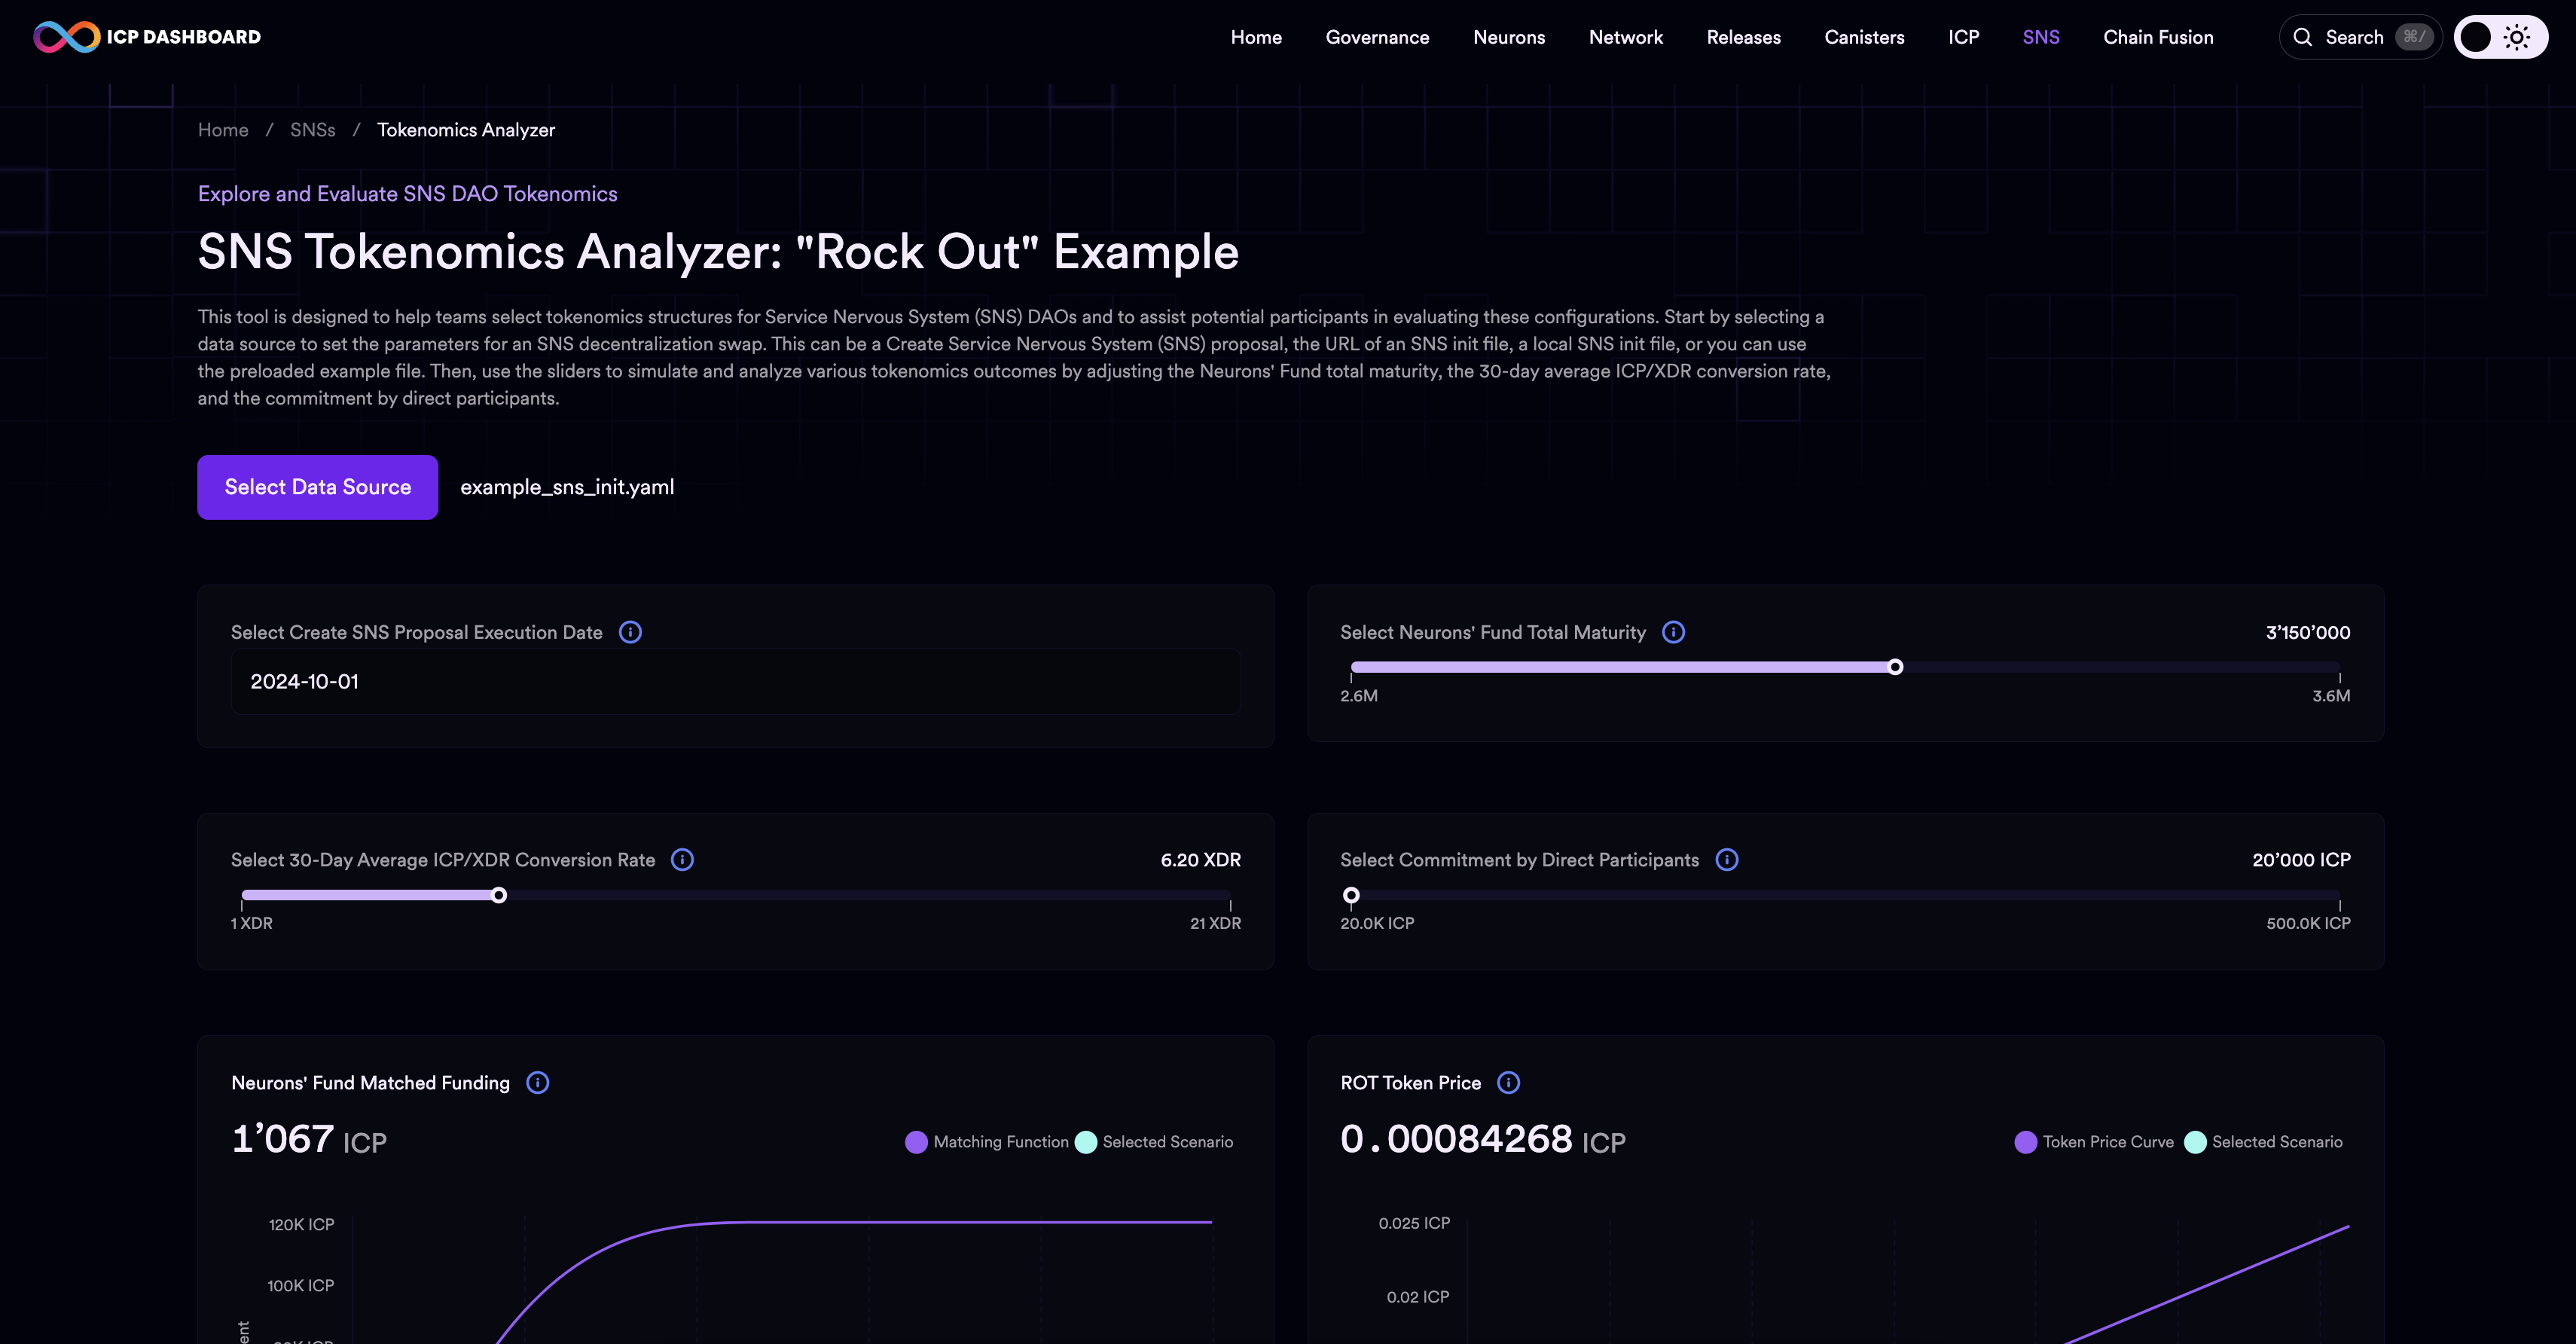Click the 6.20 XDR value
2576x1344 pixels.
pos(1200,860)
